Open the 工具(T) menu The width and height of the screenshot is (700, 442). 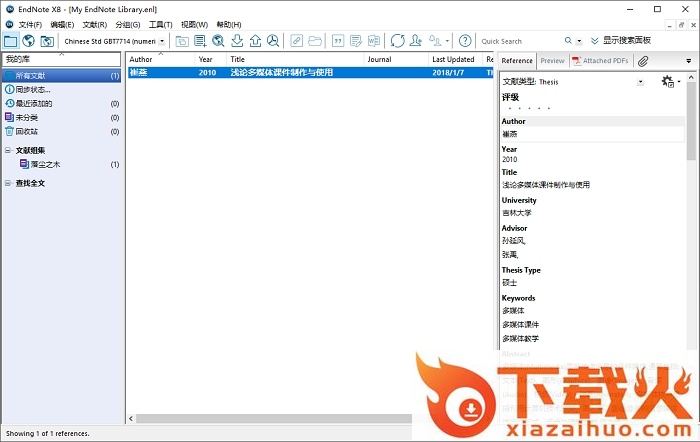(160, 24)
